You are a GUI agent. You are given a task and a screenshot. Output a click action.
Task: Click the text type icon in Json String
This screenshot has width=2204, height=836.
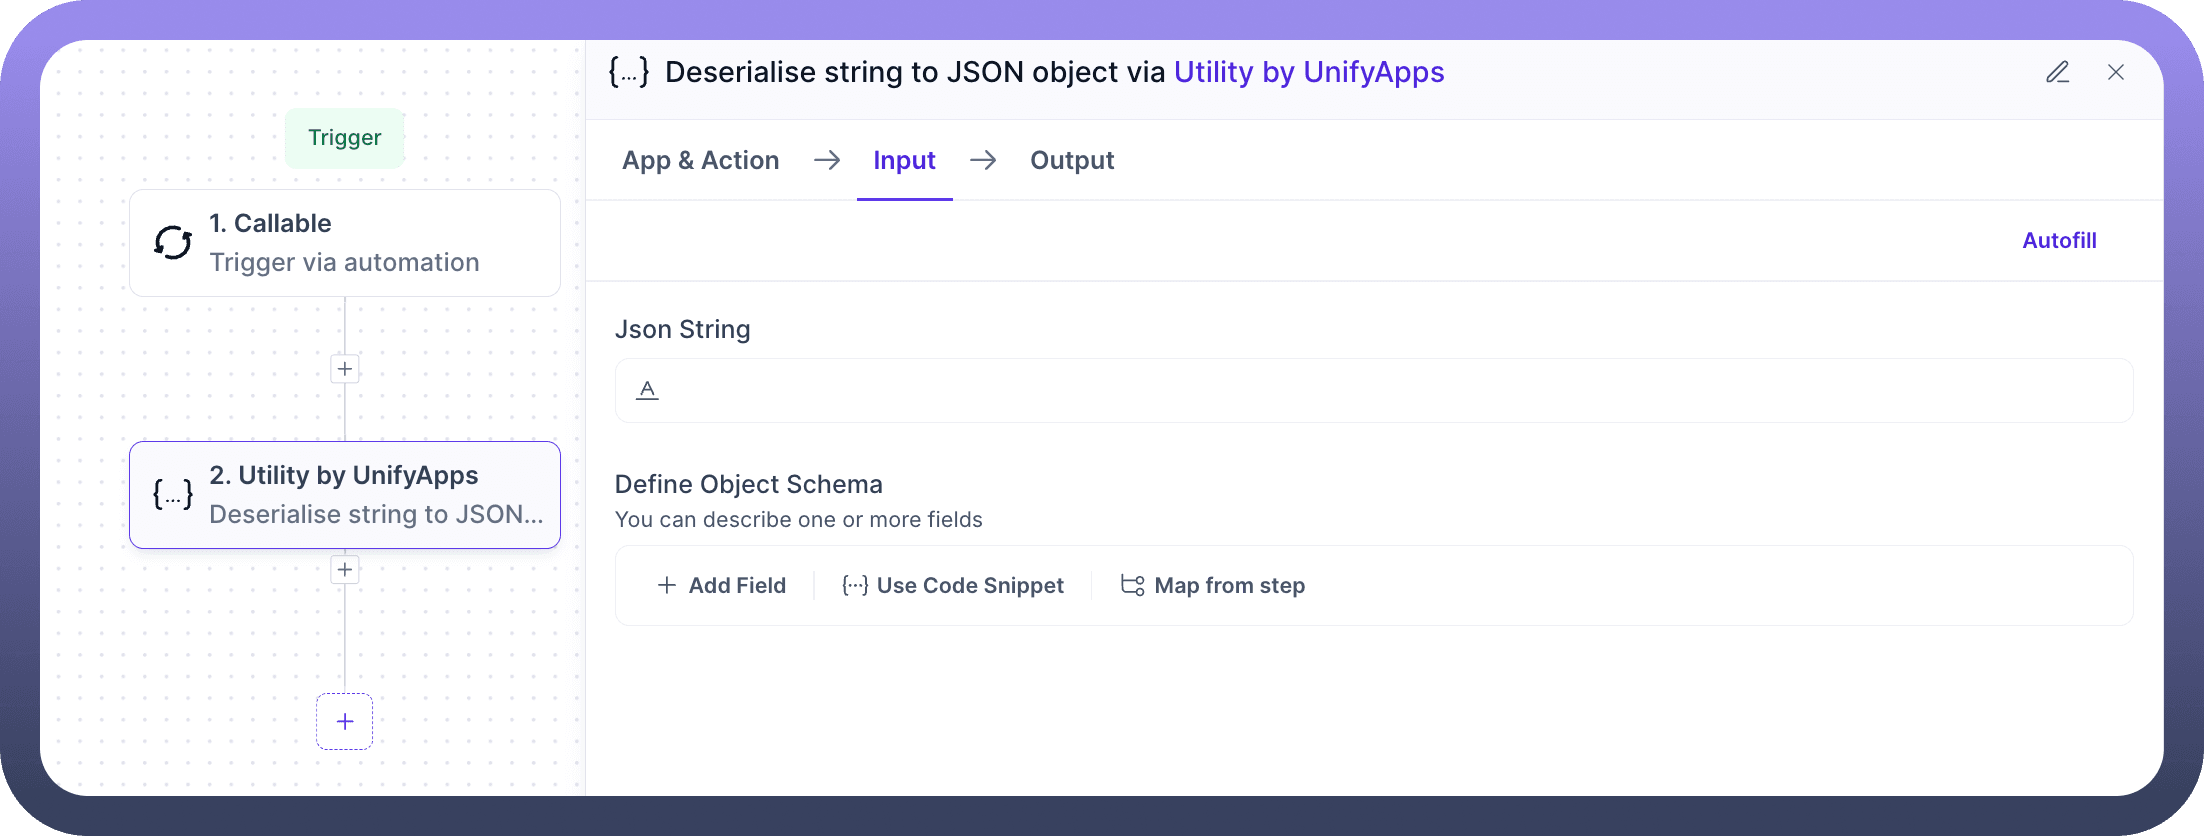click(647, 390)
